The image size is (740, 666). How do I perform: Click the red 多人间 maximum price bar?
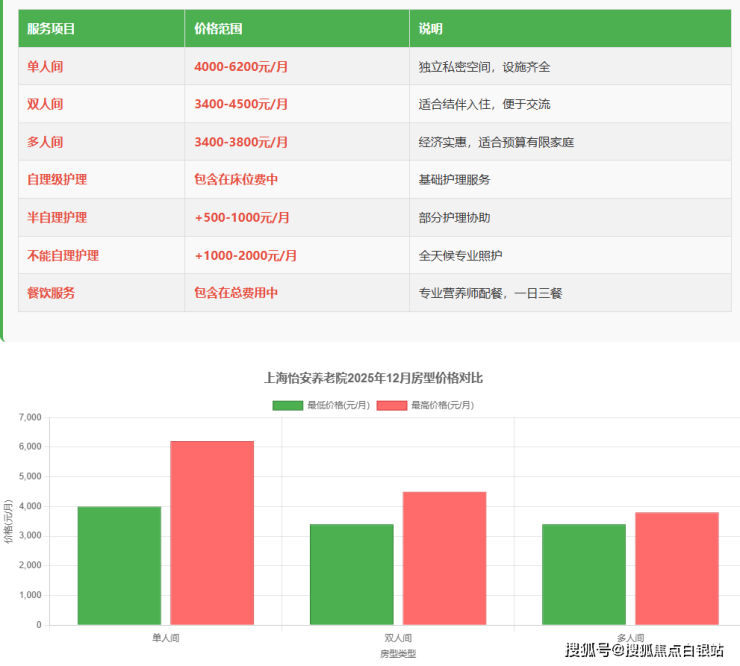tap(676, 568)
